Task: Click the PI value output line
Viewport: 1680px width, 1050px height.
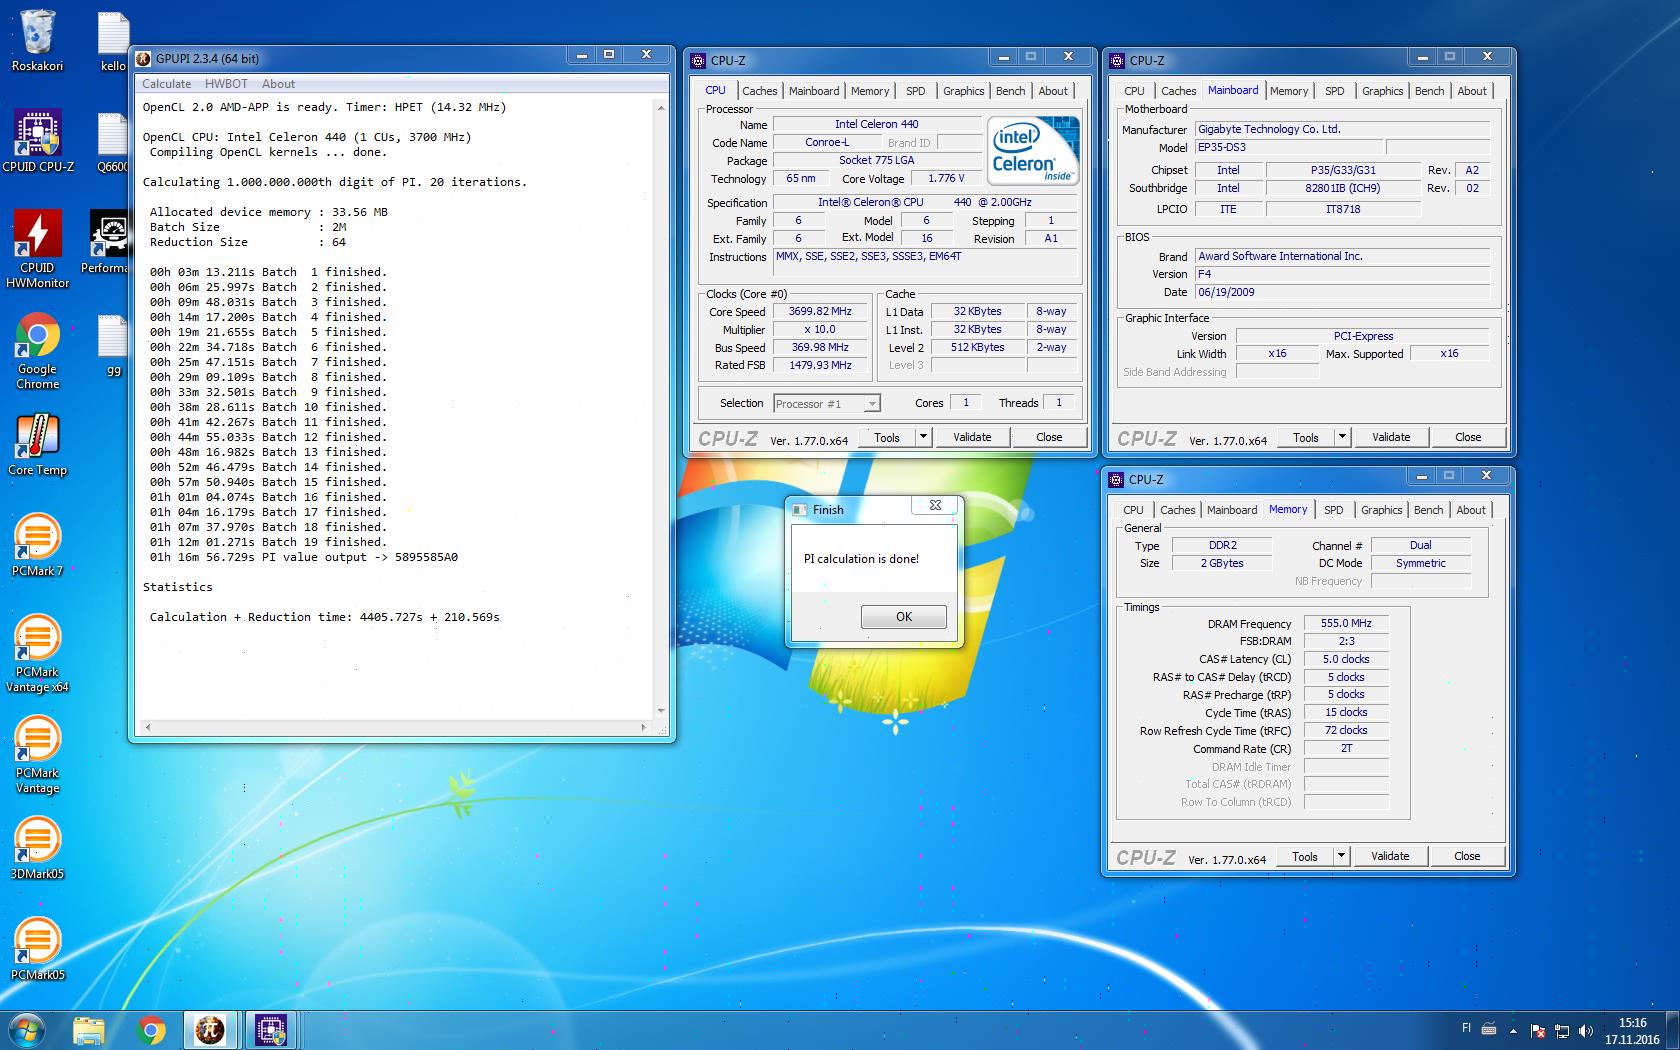Action: click(x=304, y=557)
